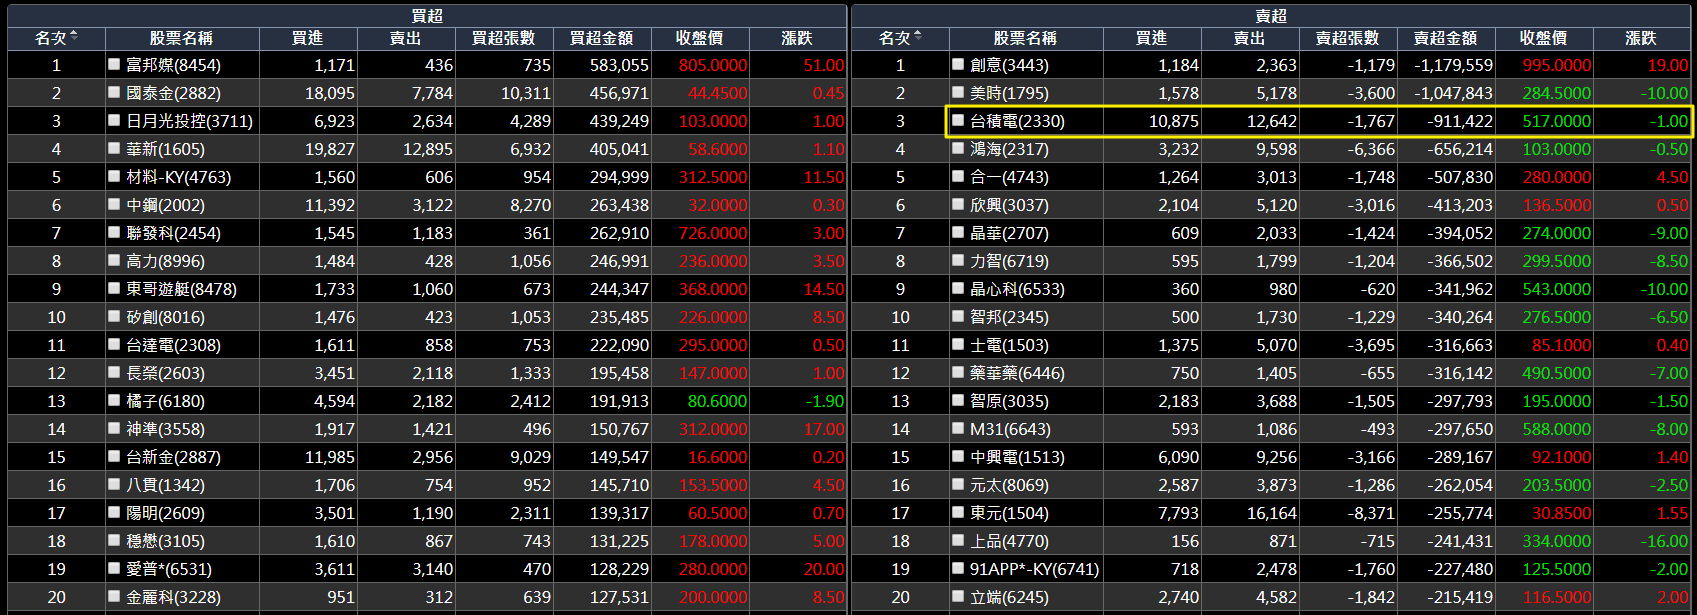Click 漲跌 header in 買超 table
The image size is (1697, 615).
click(797, 38)
